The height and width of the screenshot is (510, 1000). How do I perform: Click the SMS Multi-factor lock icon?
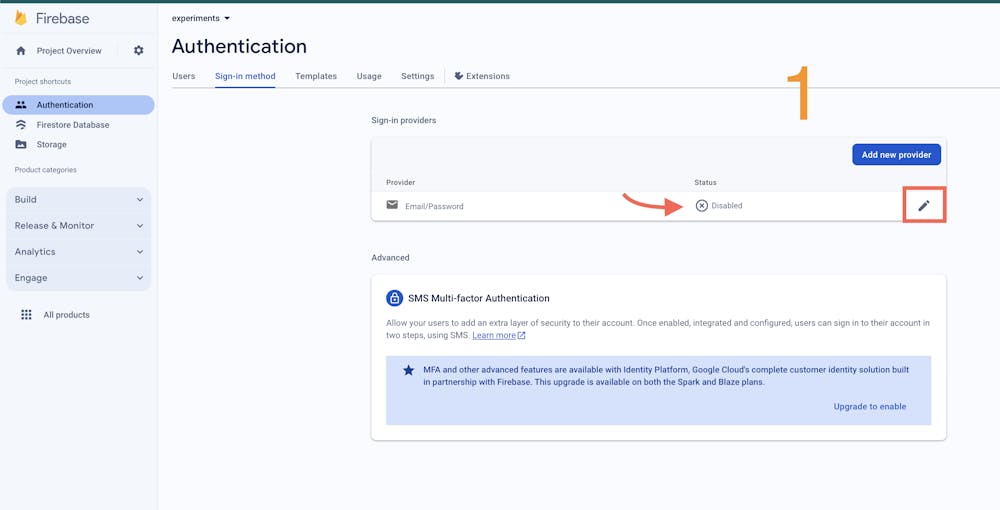coord(395,298)
